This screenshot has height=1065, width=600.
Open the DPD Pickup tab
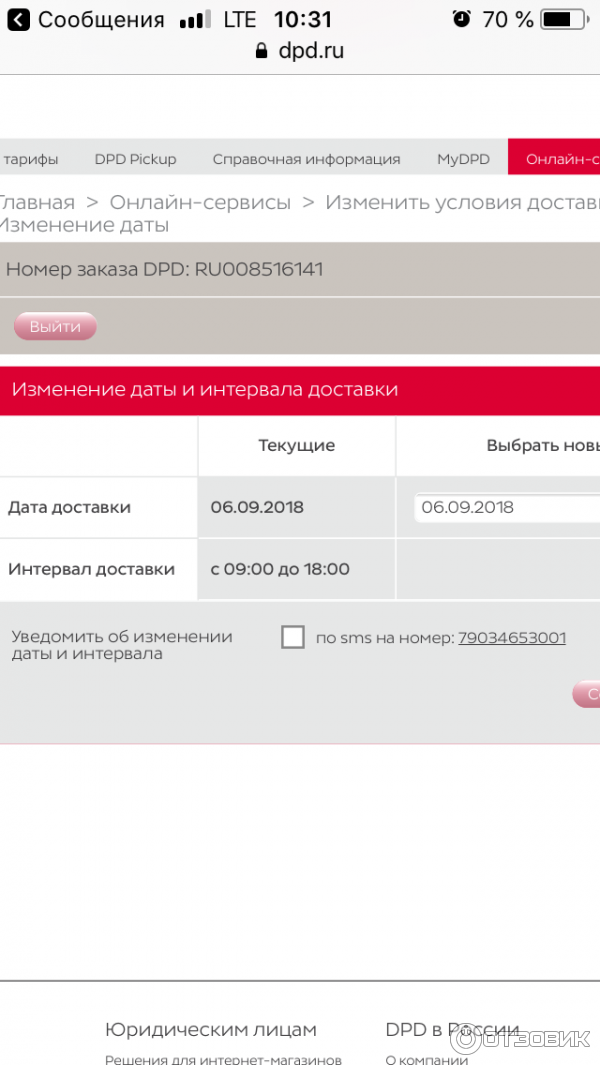tap(135, 159)
